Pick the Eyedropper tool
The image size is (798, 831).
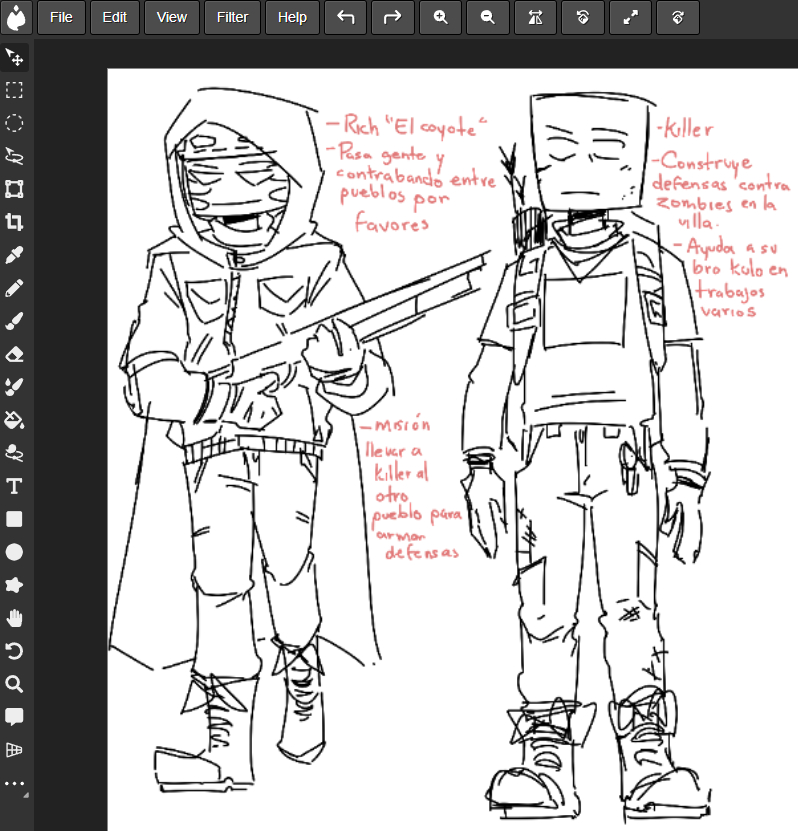pos(14,255)
